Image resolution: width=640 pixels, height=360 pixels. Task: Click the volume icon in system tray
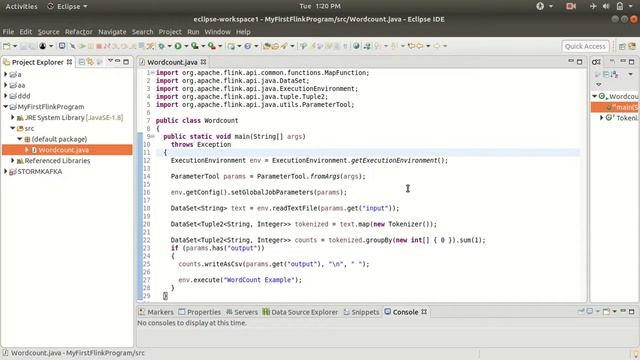point(606,6)
